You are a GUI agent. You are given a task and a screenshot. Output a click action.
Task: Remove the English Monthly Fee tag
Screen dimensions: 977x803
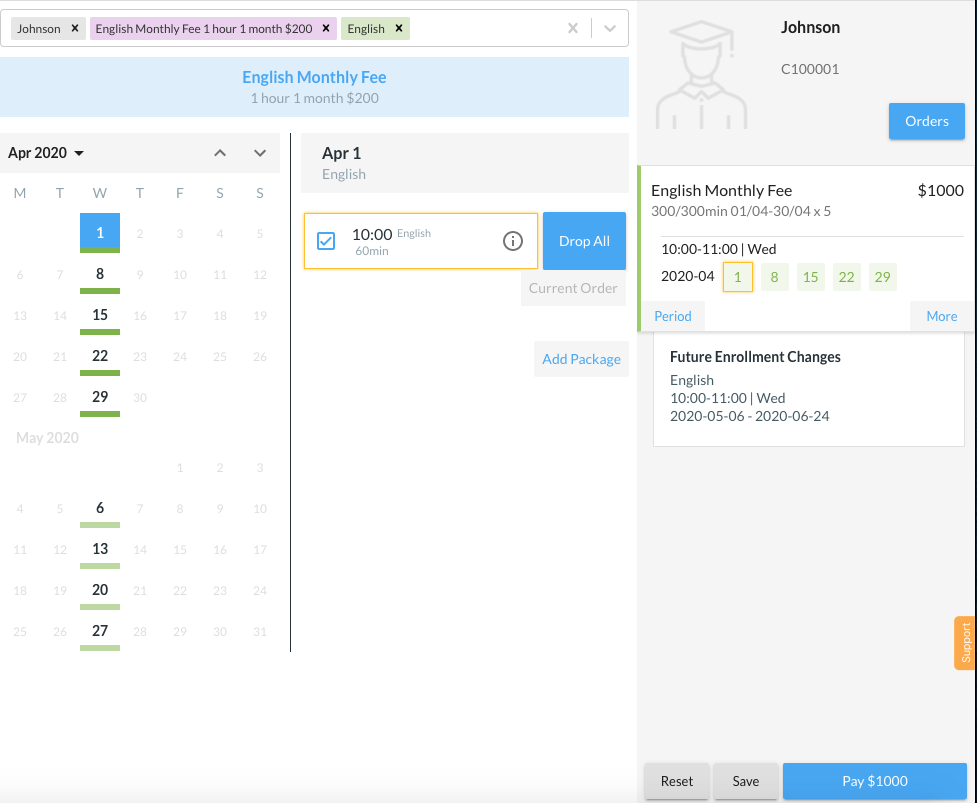pos(326,29)
